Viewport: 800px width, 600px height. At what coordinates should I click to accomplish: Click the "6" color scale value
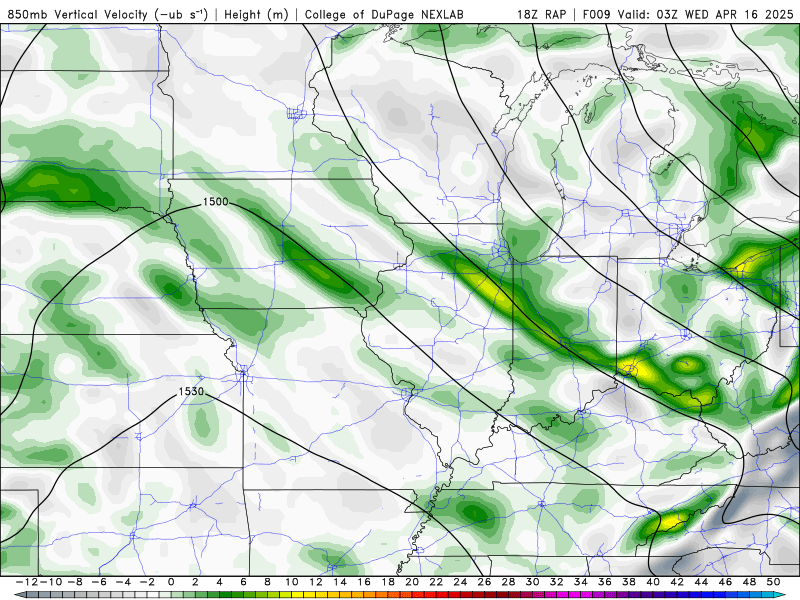(x=243, y=582)
